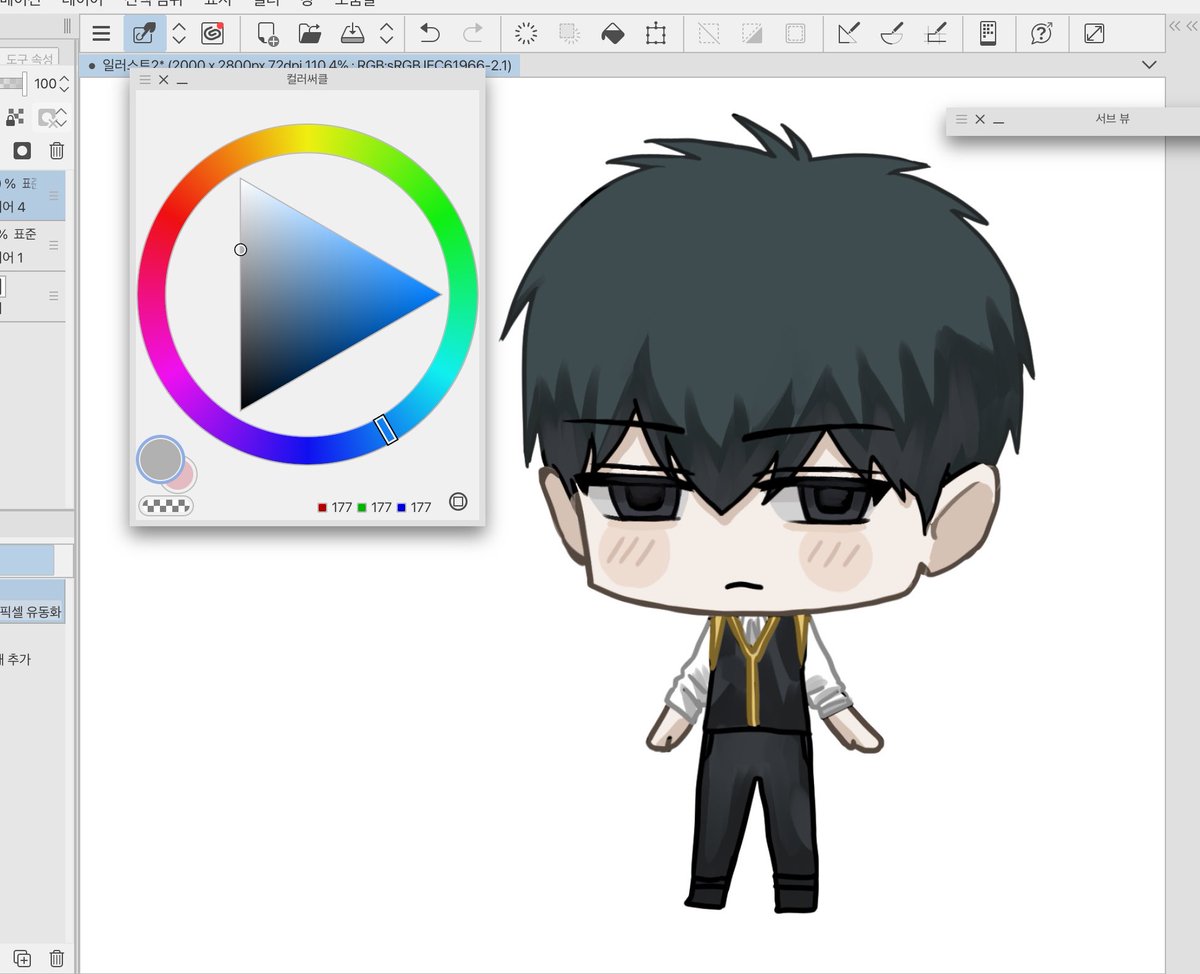Open the 컬러써클 panel hamburger menu
This screenshot has width=1200, height=974.
click(145, 80)
